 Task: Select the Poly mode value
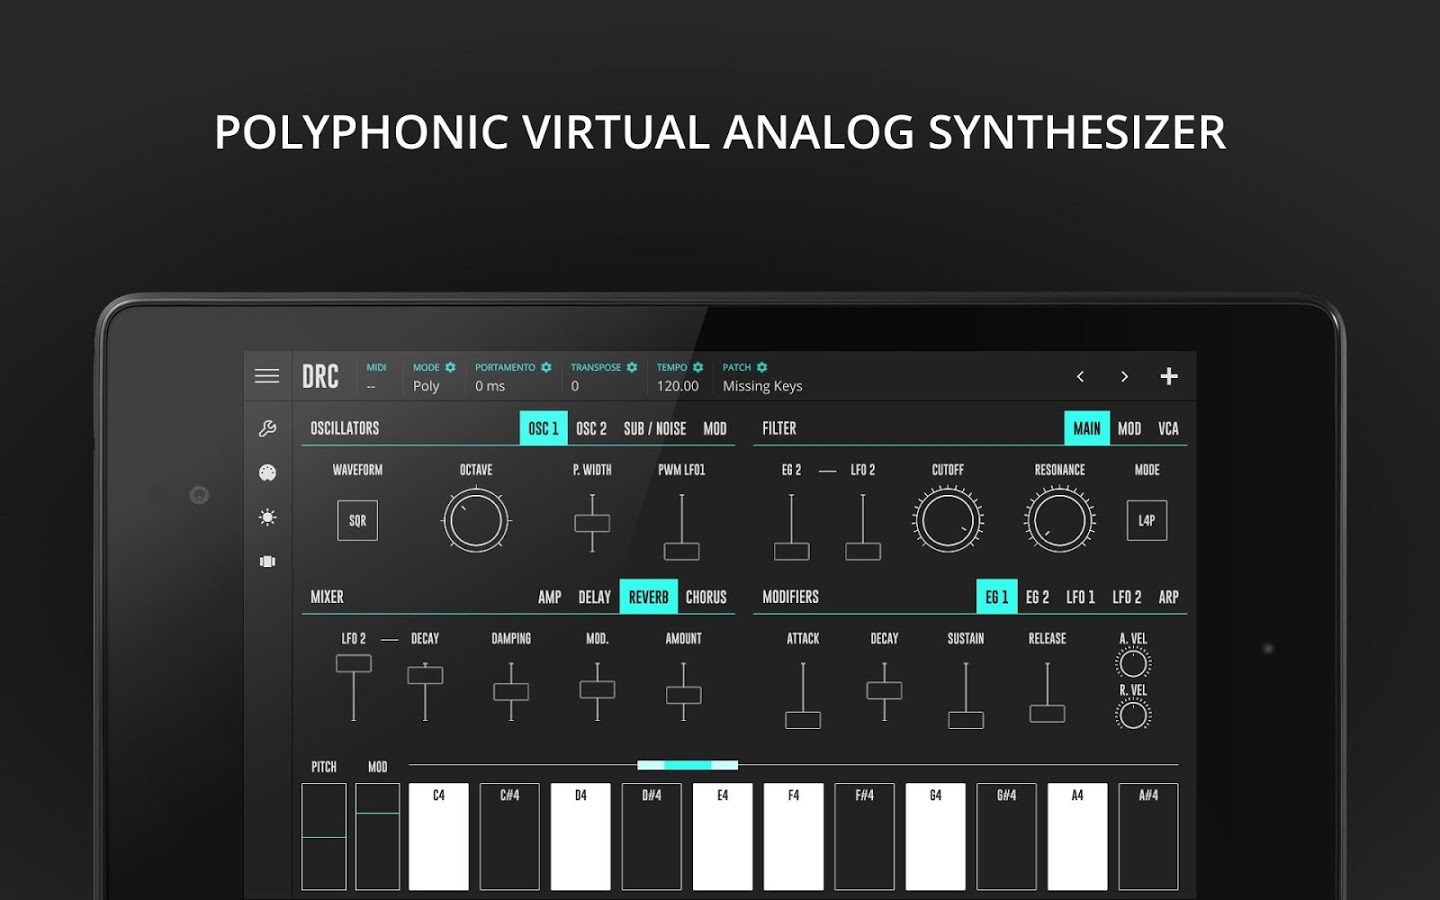tap(426, 386)
